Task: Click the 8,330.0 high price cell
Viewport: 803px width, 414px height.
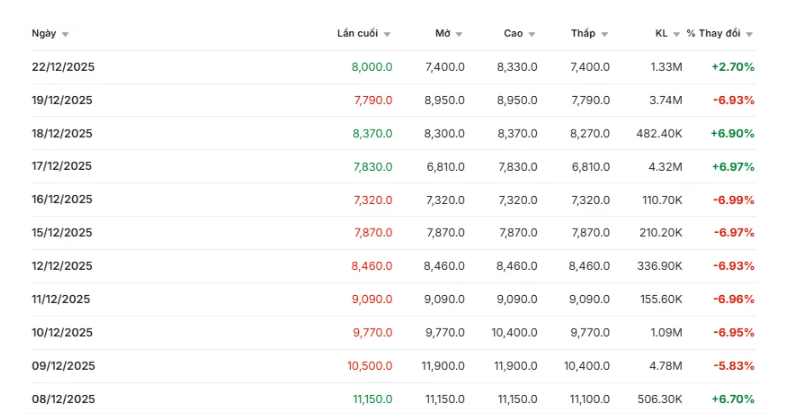Action: (517, 67)
